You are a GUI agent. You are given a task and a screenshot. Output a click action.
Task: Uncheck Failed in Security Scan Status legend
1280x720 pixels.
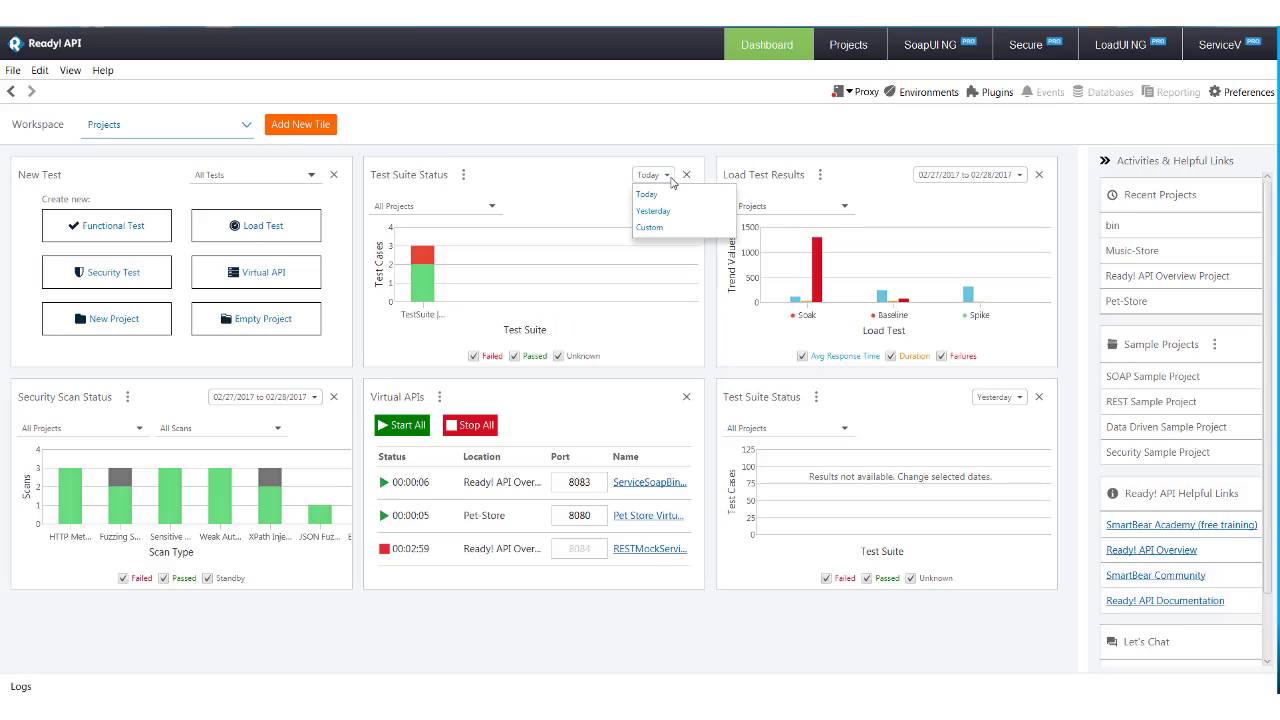click(x=123, y=578)
